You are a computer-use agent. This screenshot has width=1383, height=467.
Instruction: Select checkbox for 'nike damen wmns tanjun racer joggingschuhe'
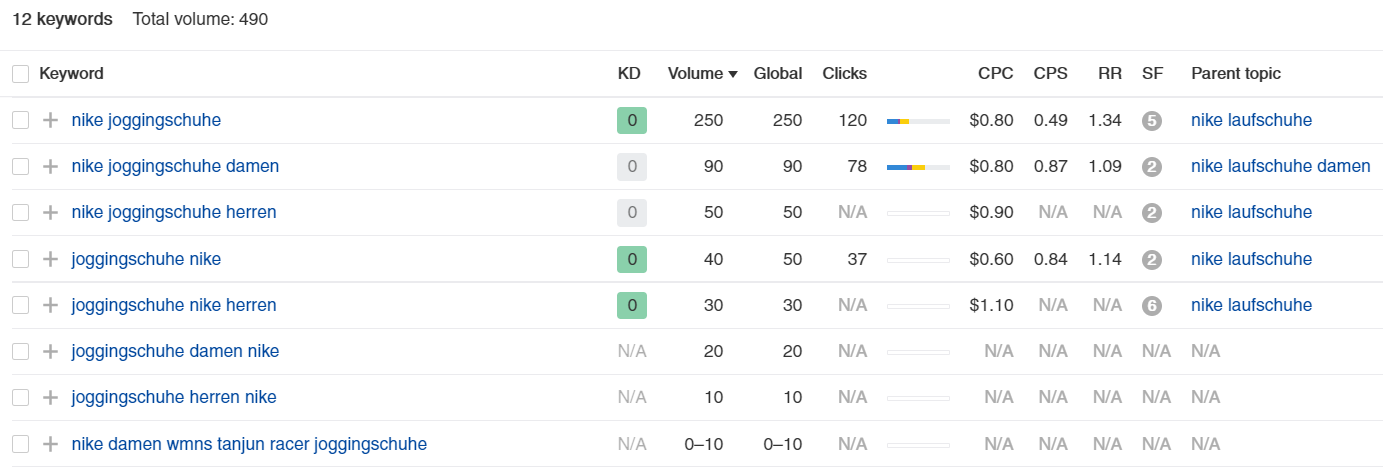pyautogui.click(x=20, y=443)
